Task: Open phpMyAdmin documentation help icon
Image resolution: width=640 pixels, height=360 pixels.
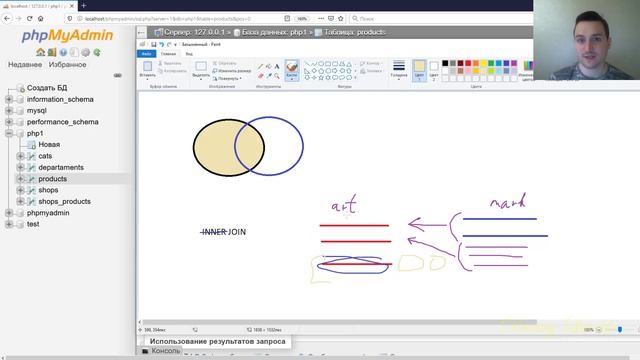Action: click(63, 52)
